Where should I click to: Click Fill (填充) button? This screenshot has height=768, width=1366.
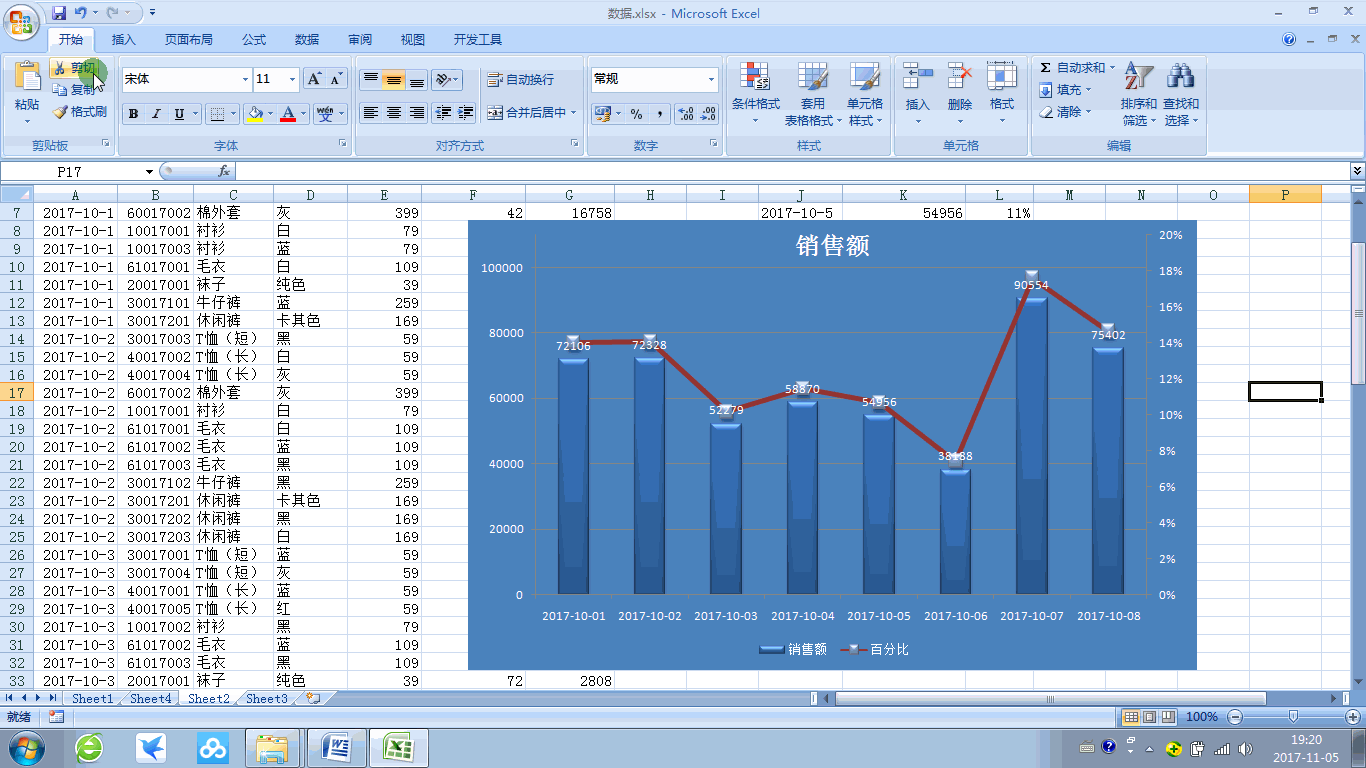tap(1066, 90)
